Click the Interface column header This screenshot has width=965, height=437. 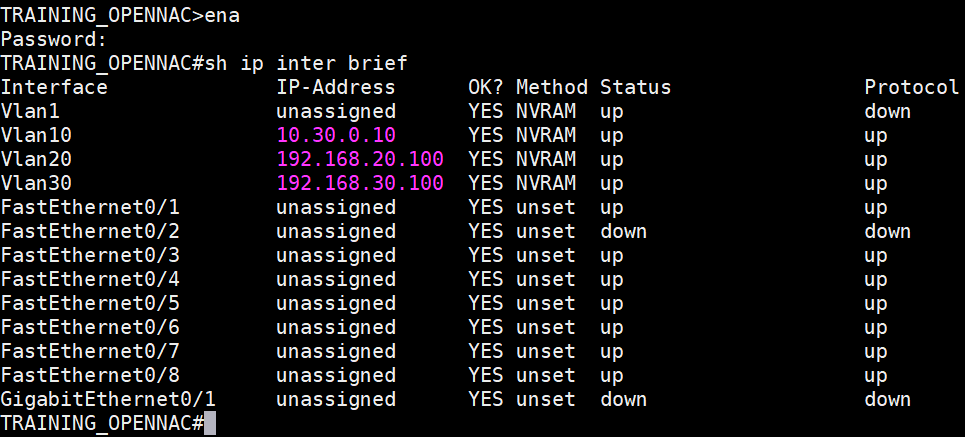(54, 87)
